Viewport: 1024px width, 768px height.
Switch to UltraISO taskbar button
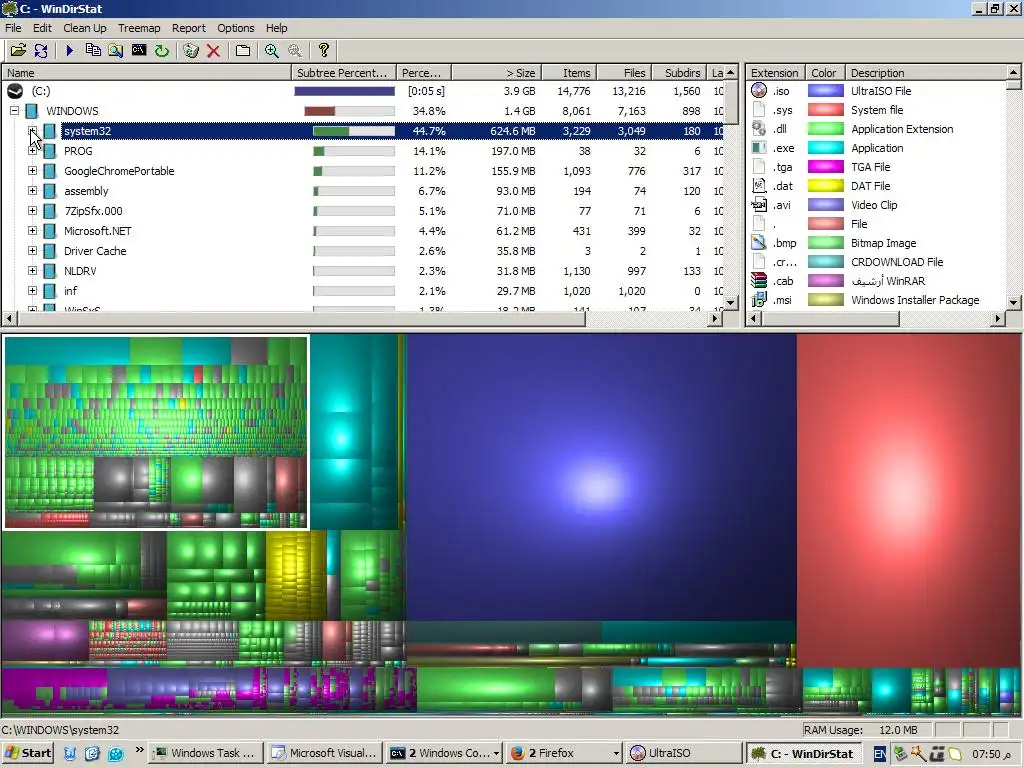(683, 753)
